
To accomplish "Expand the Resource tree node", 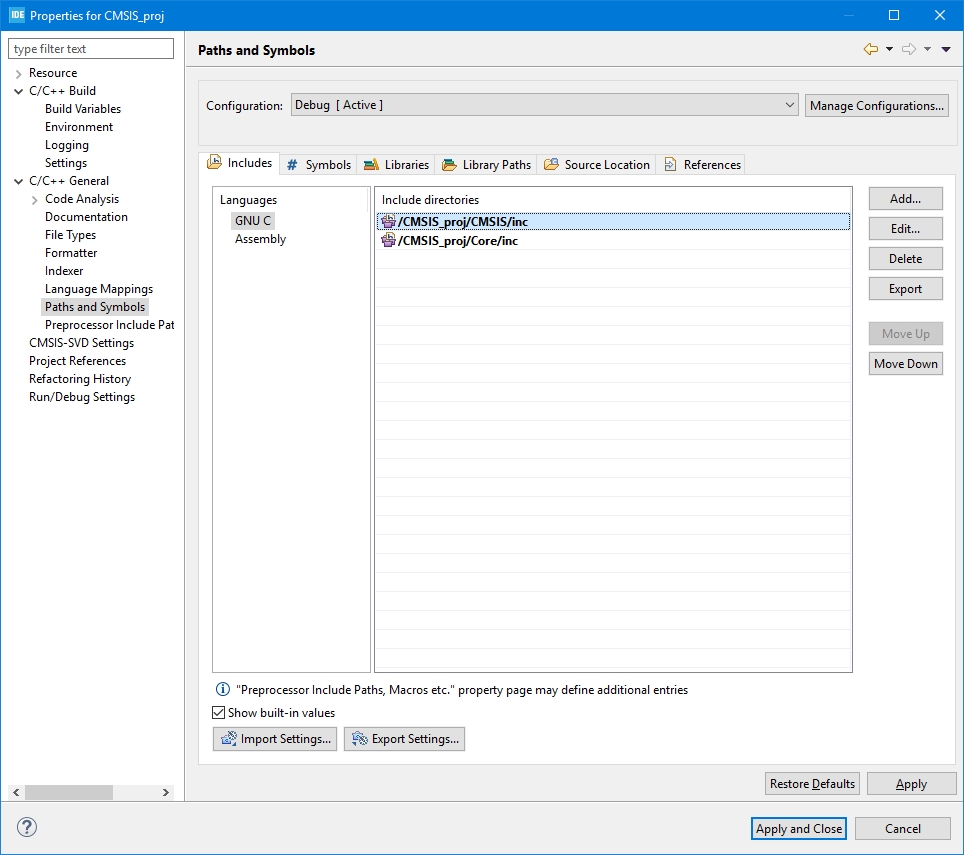I will [x=19, y=73].
